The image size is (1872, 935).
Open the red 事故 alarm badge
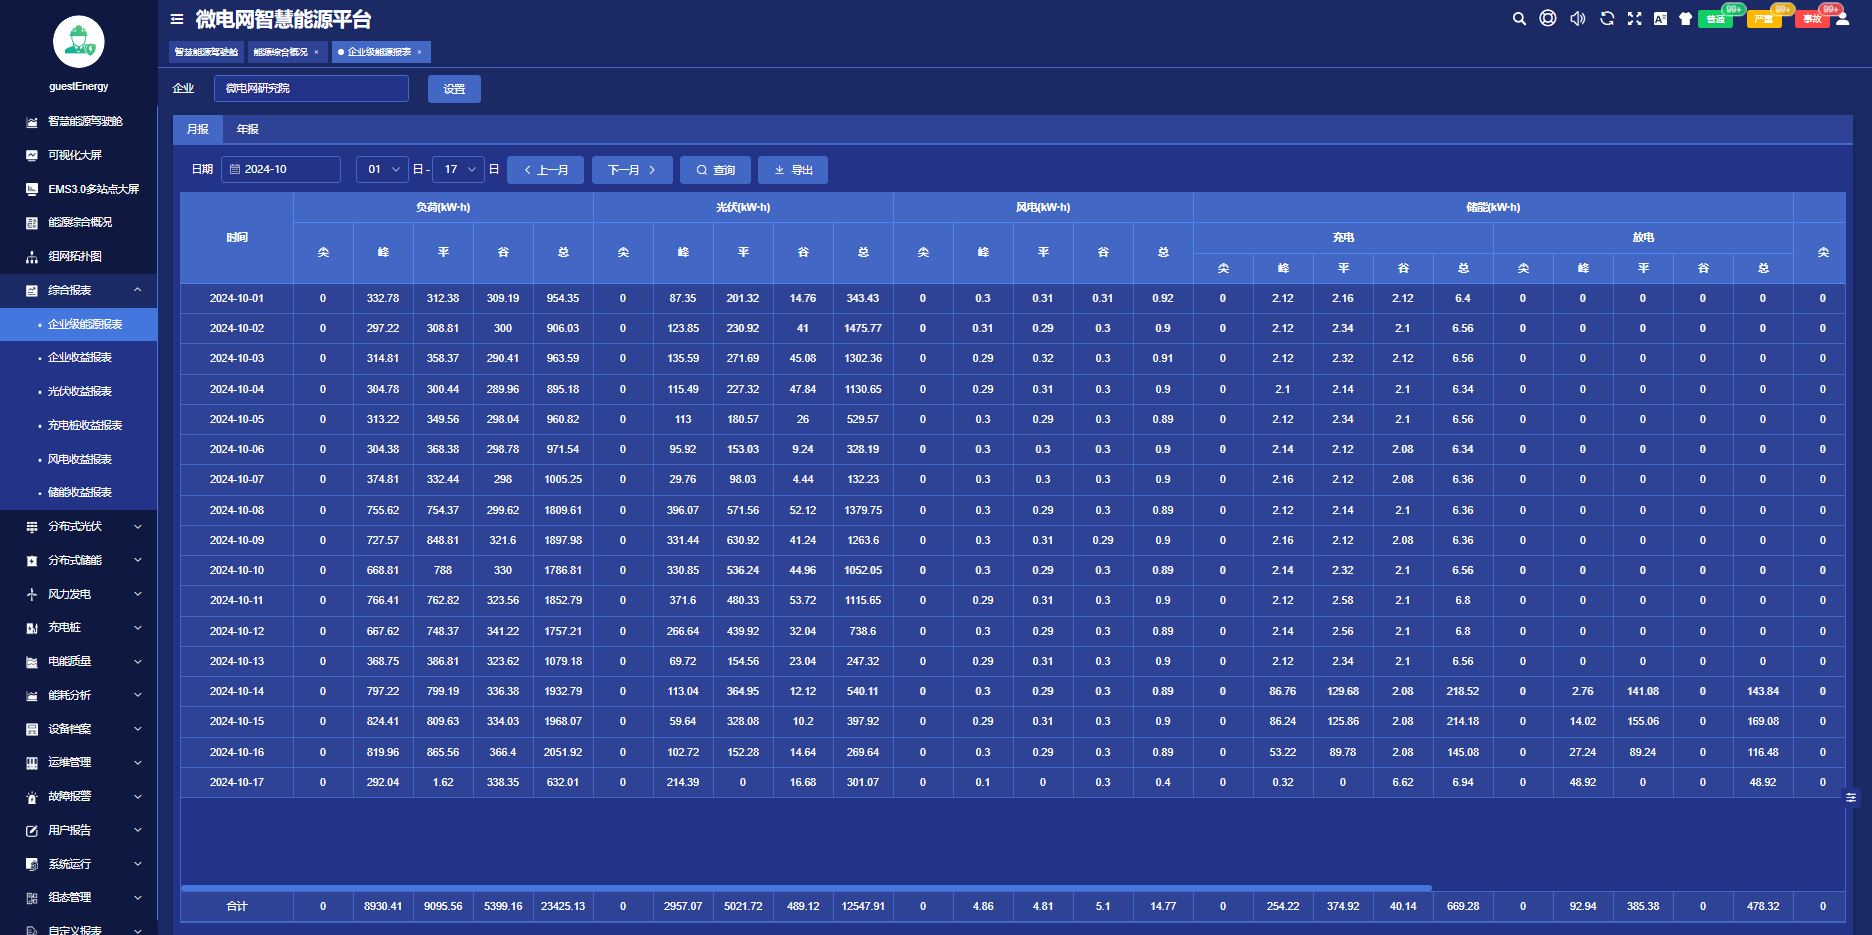[1812, 19]
